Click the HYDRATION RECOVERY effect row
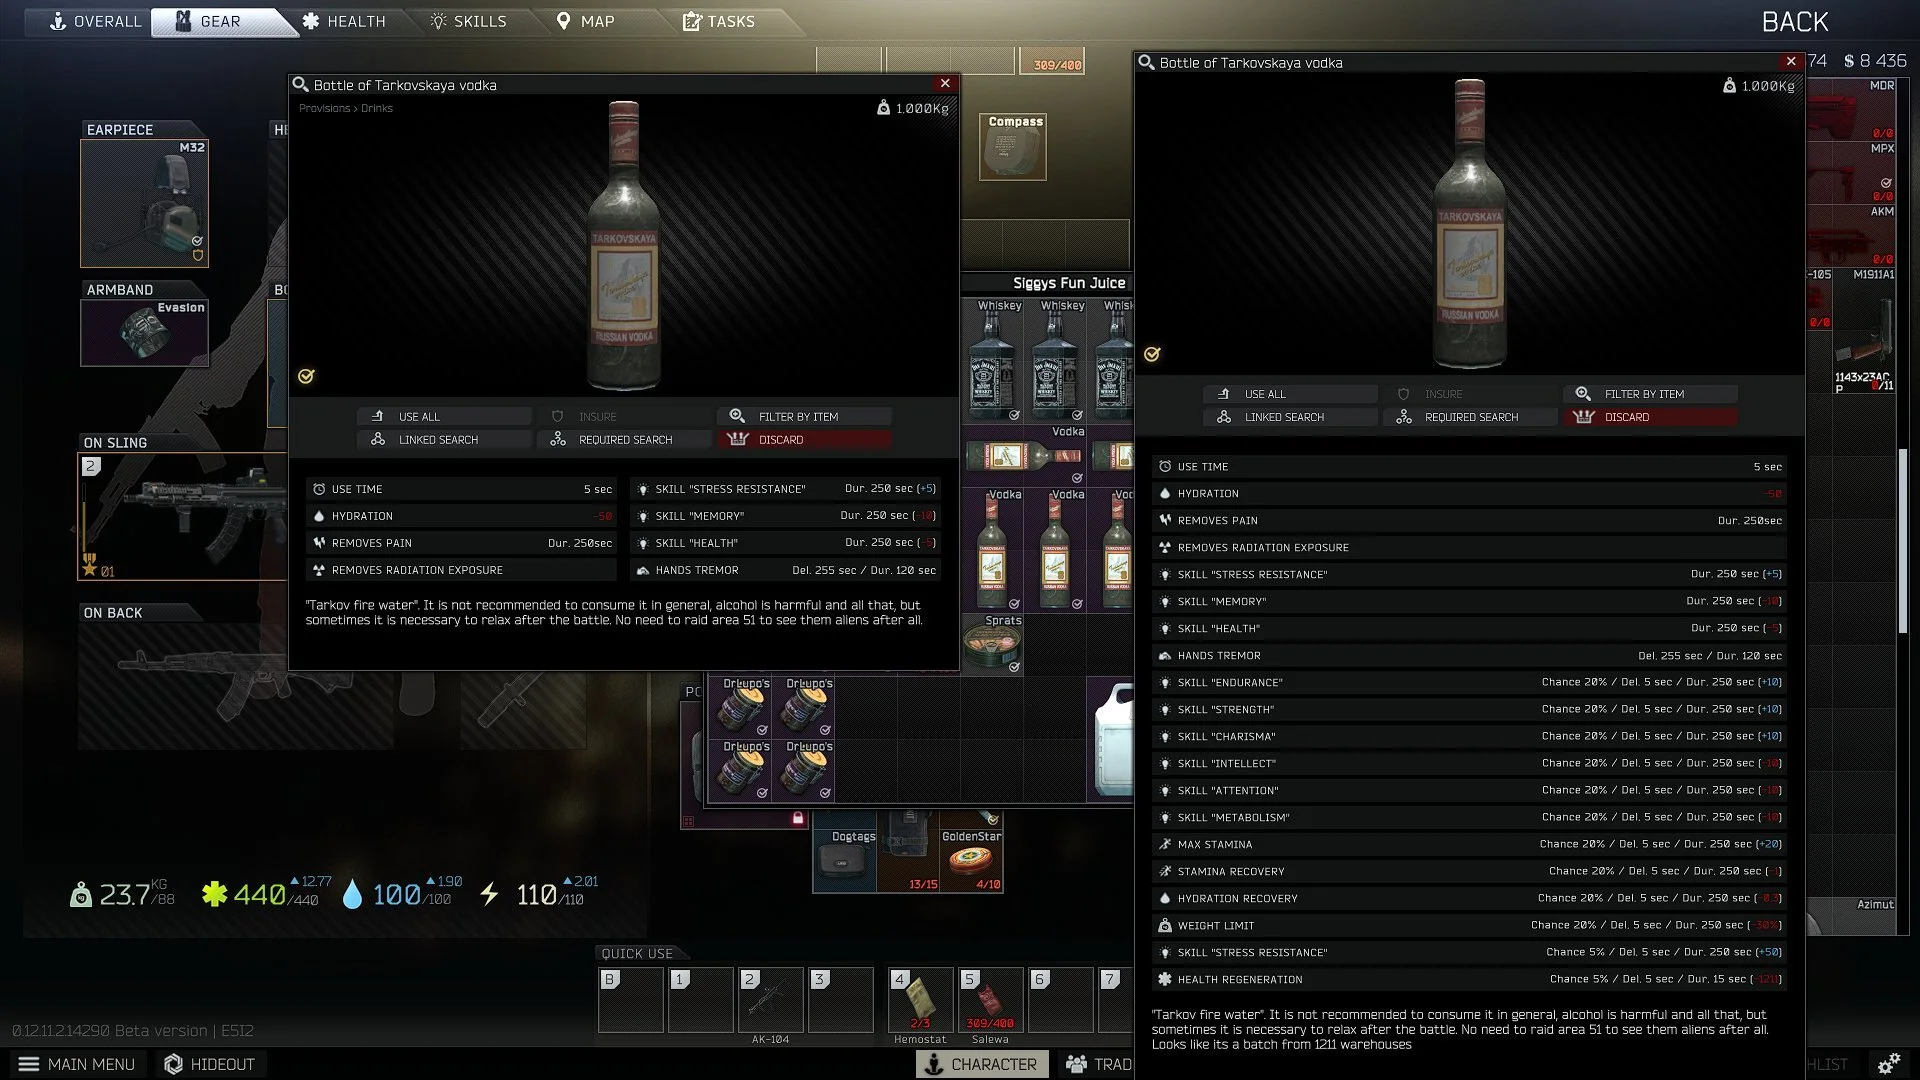Image resolution: width=1920 pixels, height=1080 pixels. [x=1469, y=898]
